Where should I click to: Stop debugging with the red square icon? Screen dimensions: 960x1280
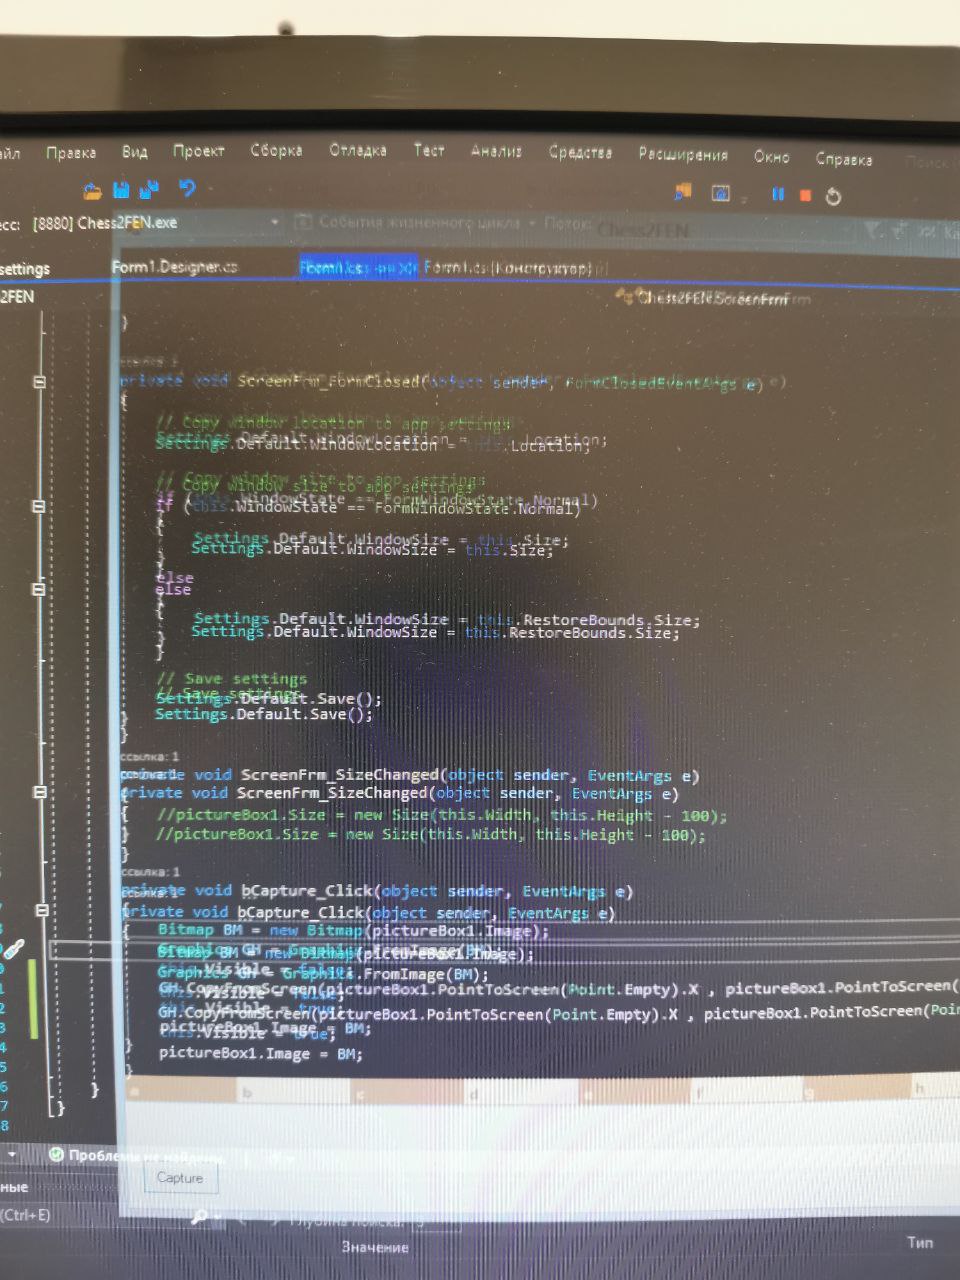pyautogui.click(x=805, y=195)
